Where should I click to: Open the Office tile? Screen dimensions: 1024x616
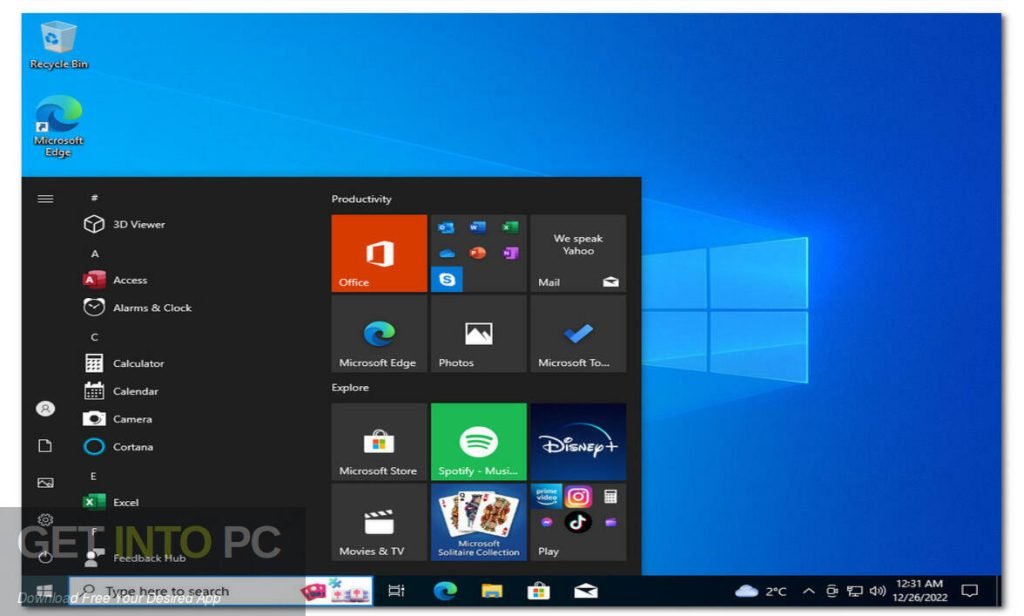378,253
